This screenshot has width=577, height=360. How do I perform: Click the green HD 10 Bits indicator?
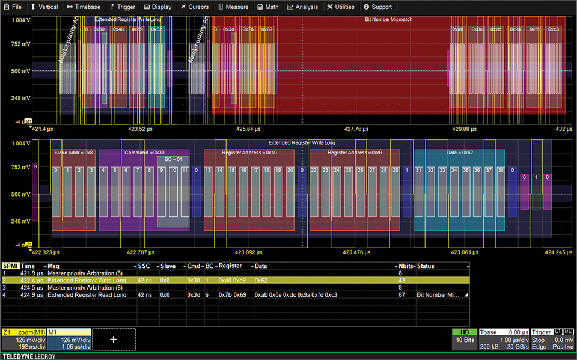(465, 339)
